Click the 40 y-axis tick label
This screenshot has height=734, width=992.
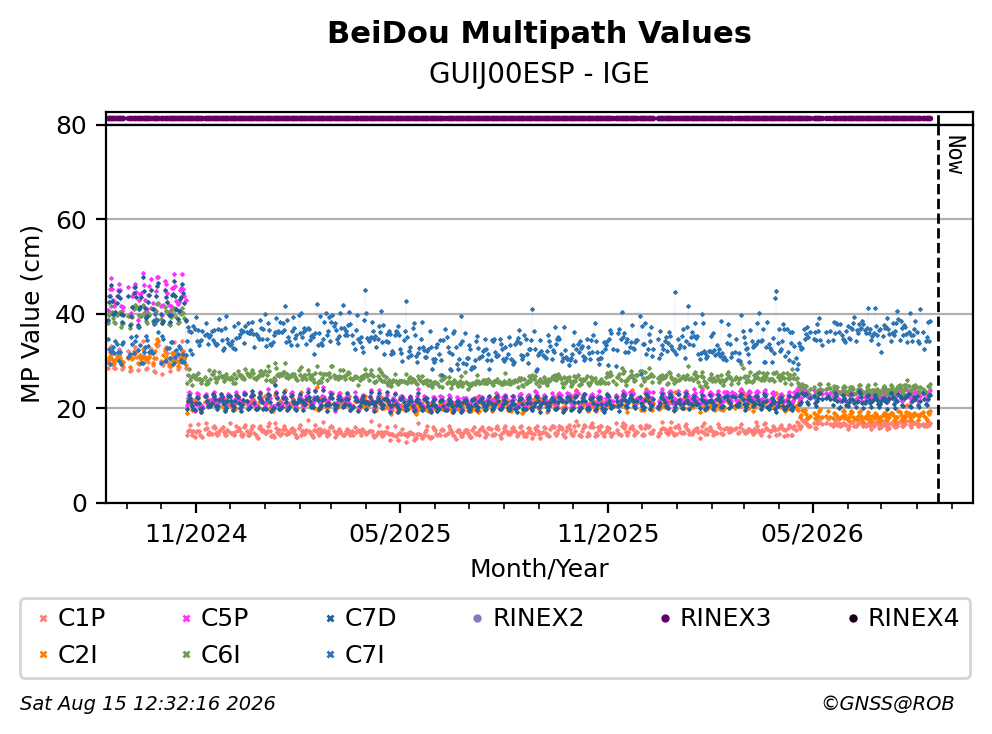[x=71, y=314]
